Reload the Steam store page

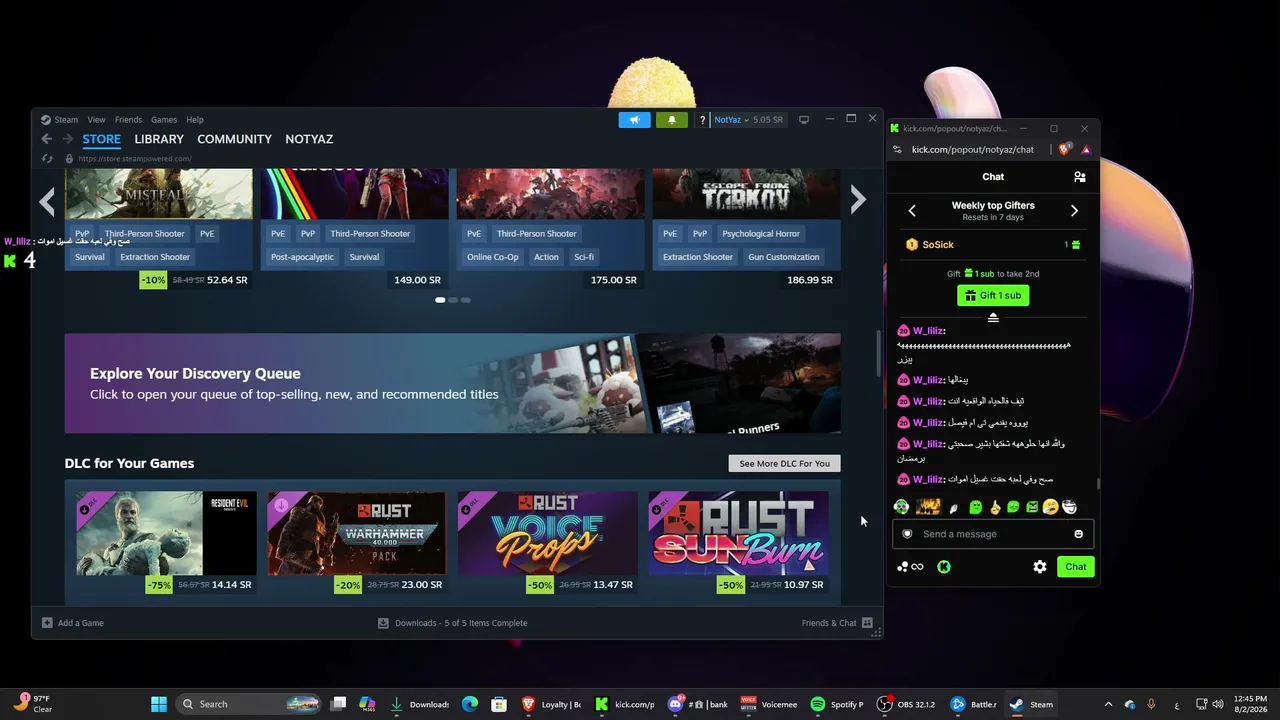pyautogui.click(x=47, y=158)
